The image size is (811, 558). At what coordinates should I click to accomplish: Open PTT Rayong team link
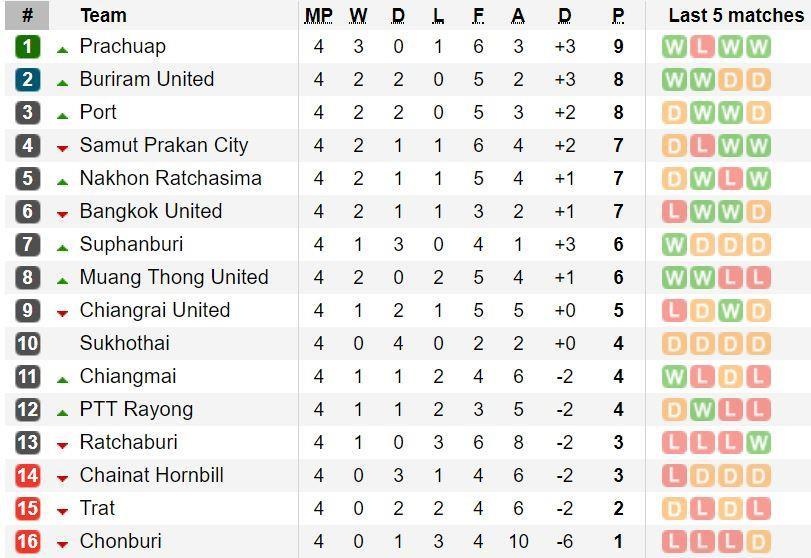pos(136,410)
